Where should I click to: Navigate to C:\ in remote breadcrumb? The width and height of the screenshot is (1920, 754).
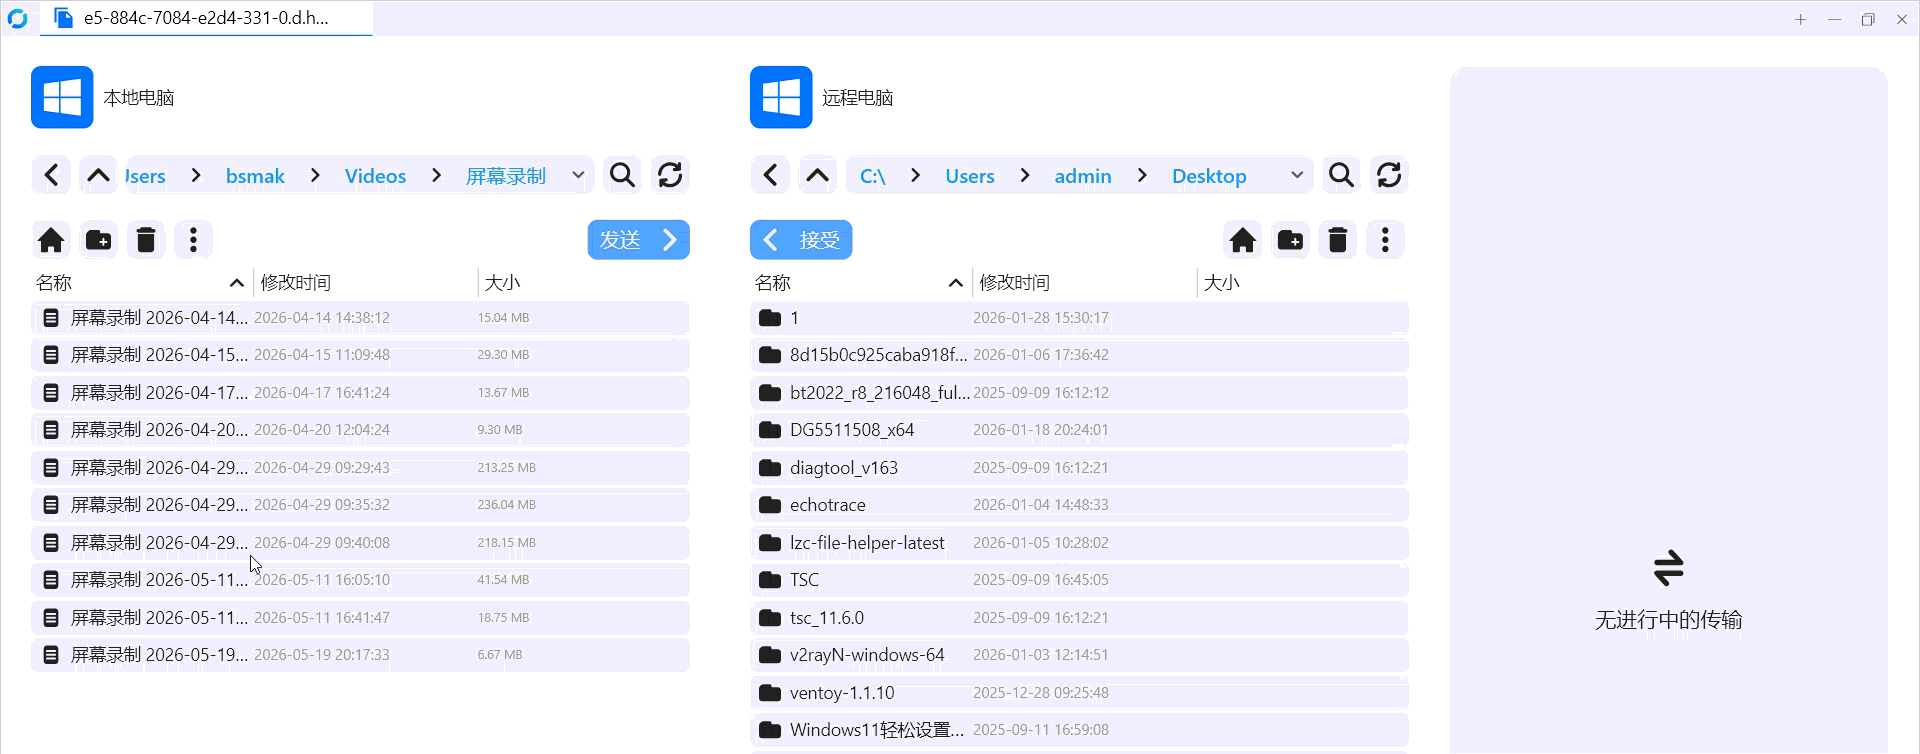[x=873, y=176]
